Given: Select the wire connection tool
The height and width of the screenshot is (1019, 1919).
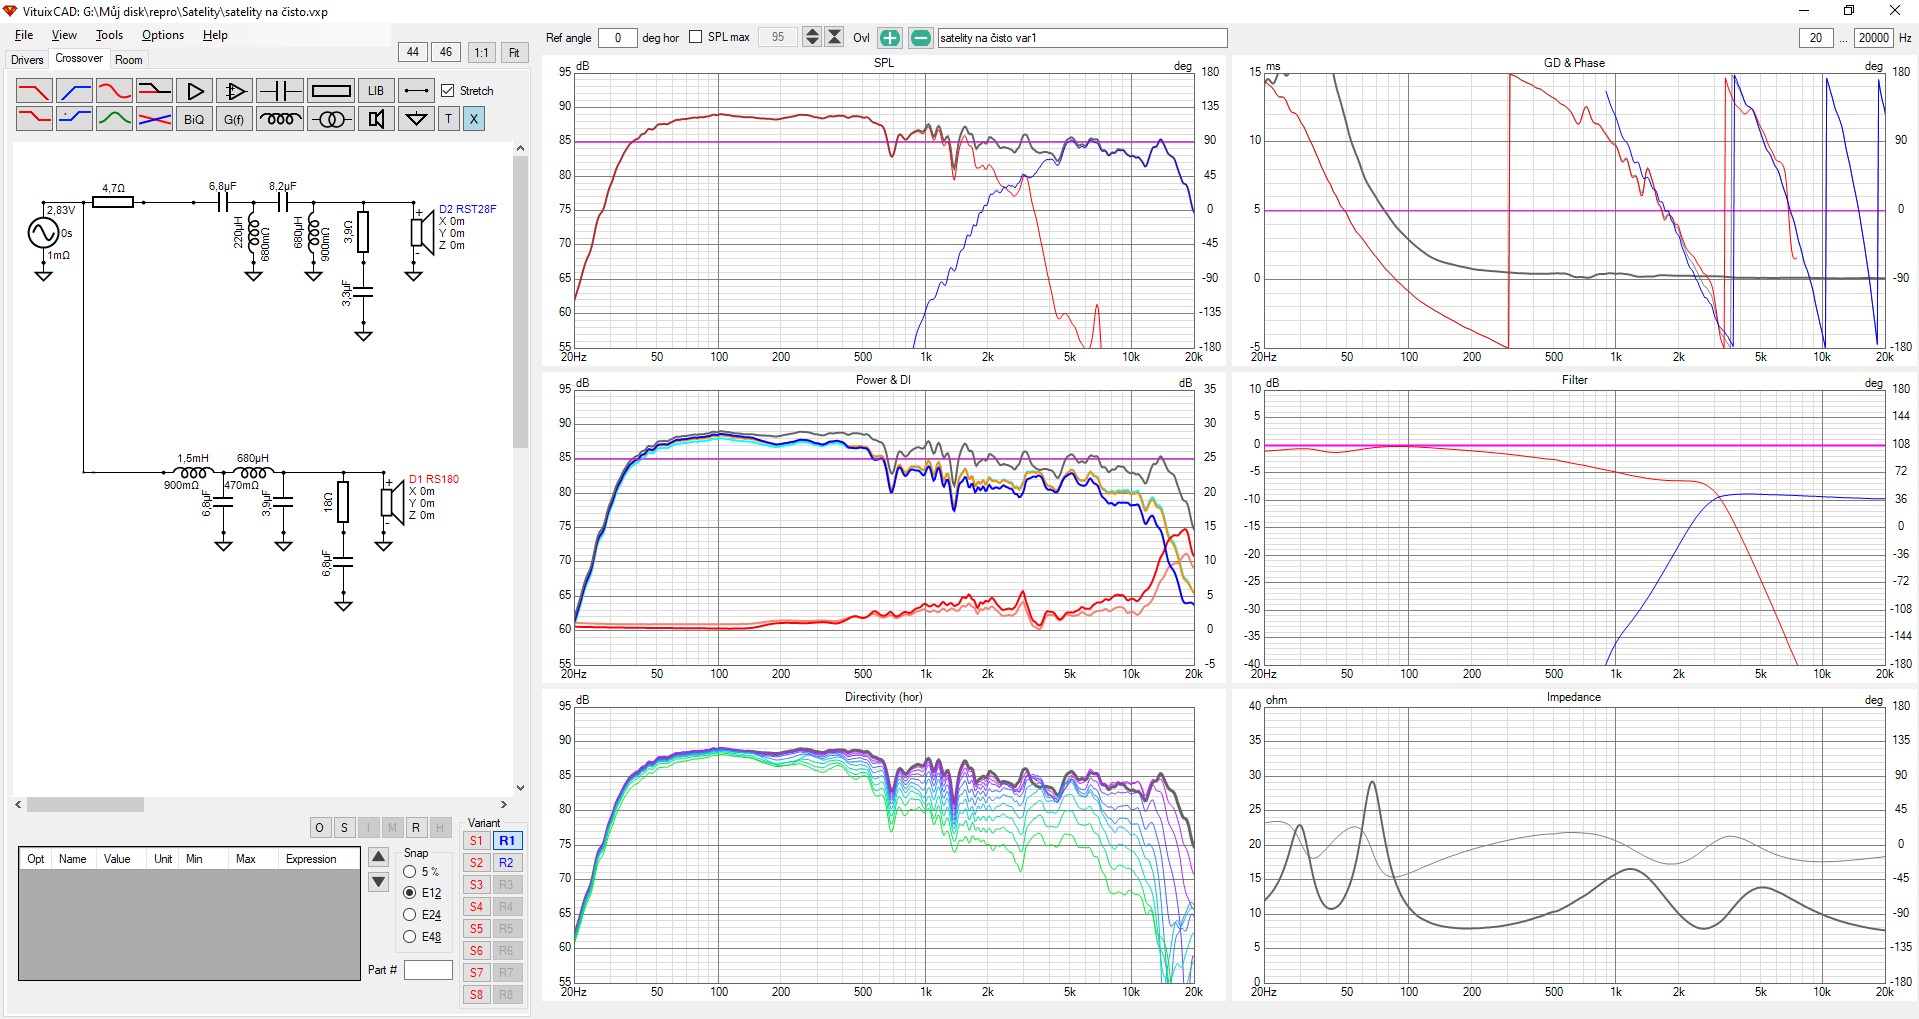Looking at the screenshot, I should 416,91.
